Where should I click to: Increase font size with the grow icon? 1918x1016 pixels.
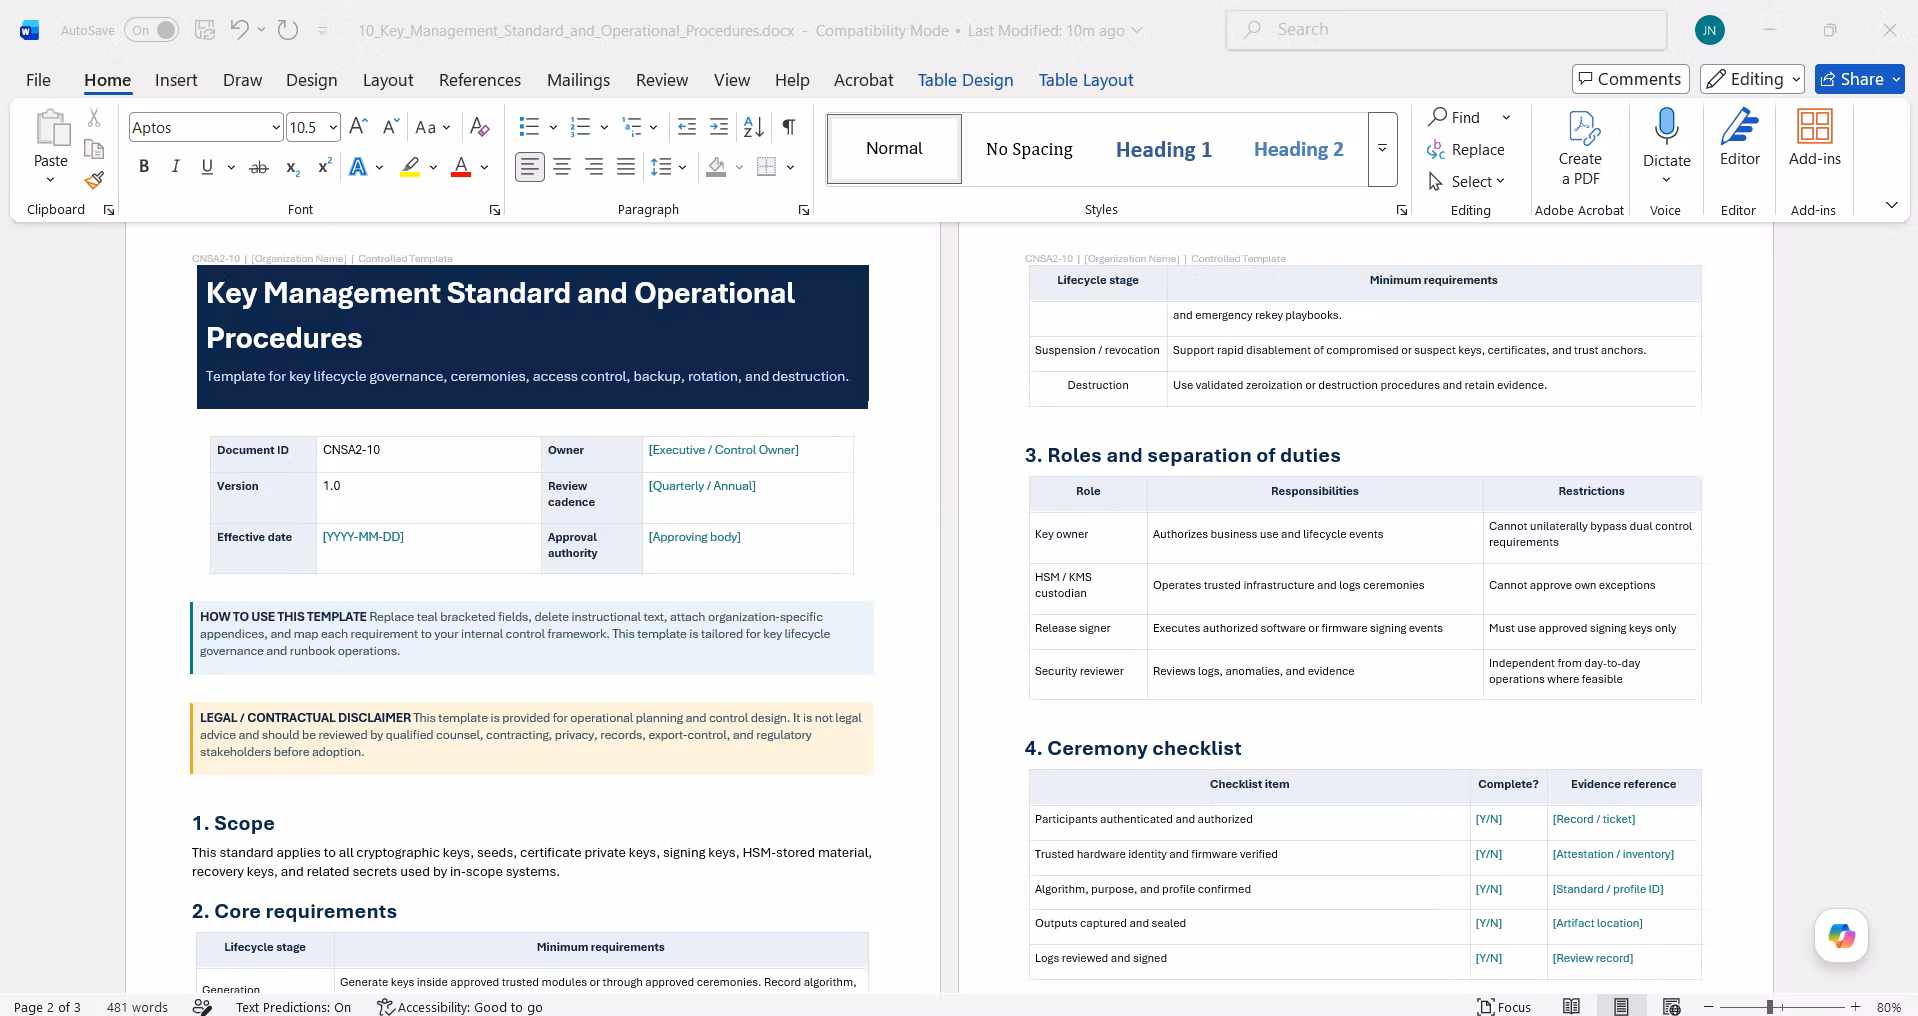[359, 127]
